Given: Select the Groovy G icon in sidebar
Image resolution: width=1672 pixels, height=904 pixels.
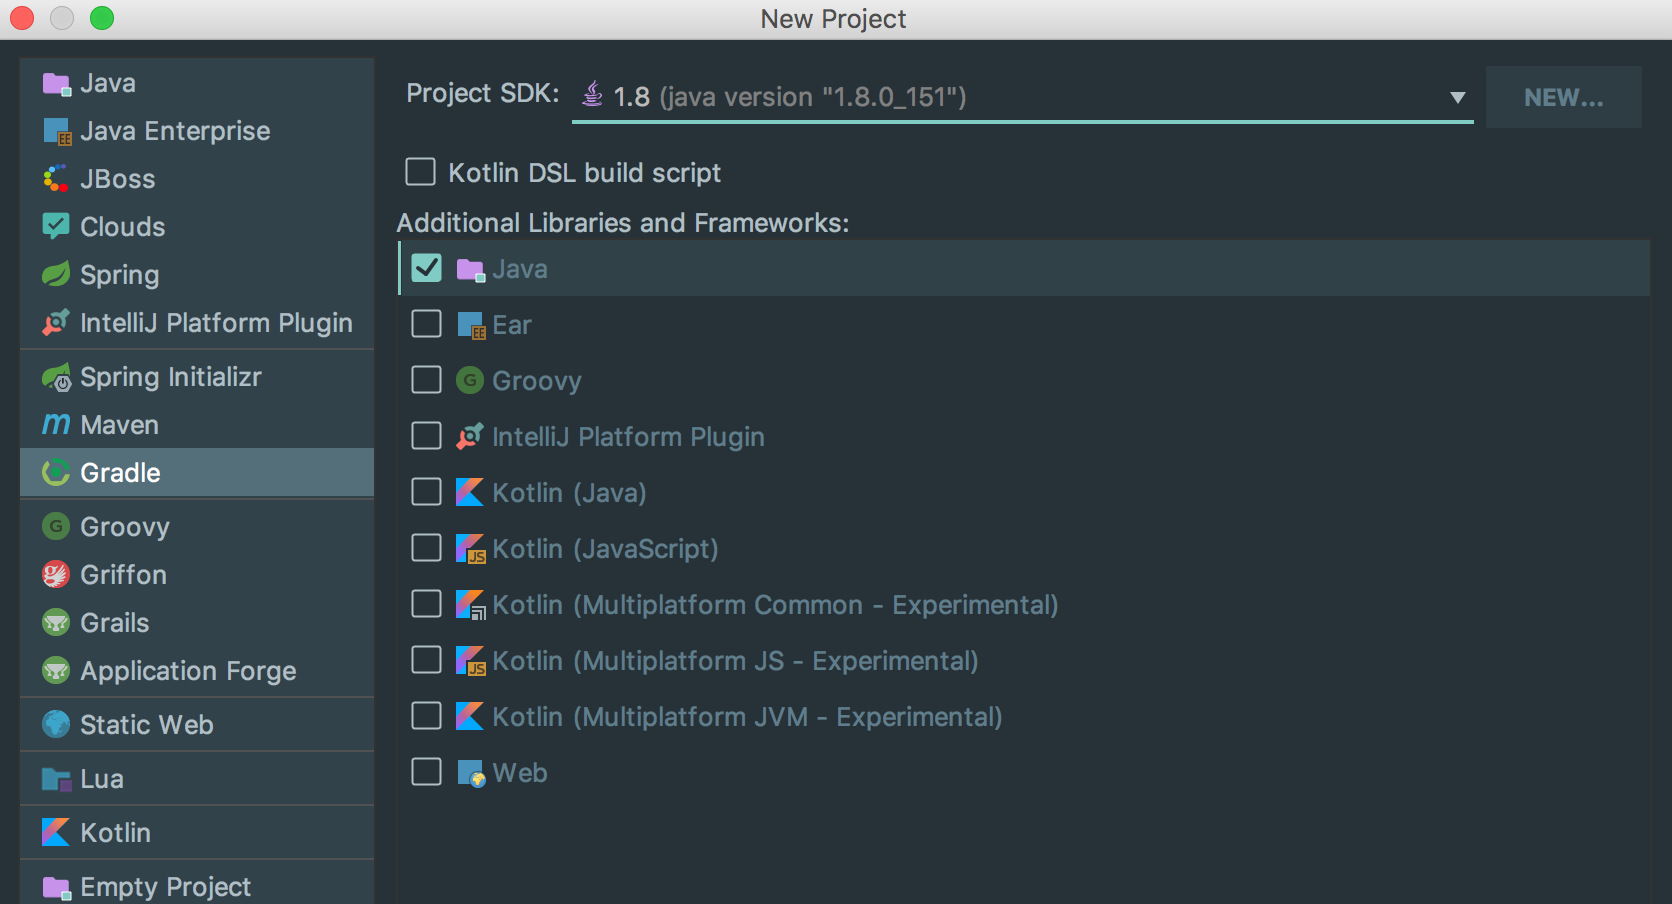Looking at the screenshot, I should [x=56, y=526].
